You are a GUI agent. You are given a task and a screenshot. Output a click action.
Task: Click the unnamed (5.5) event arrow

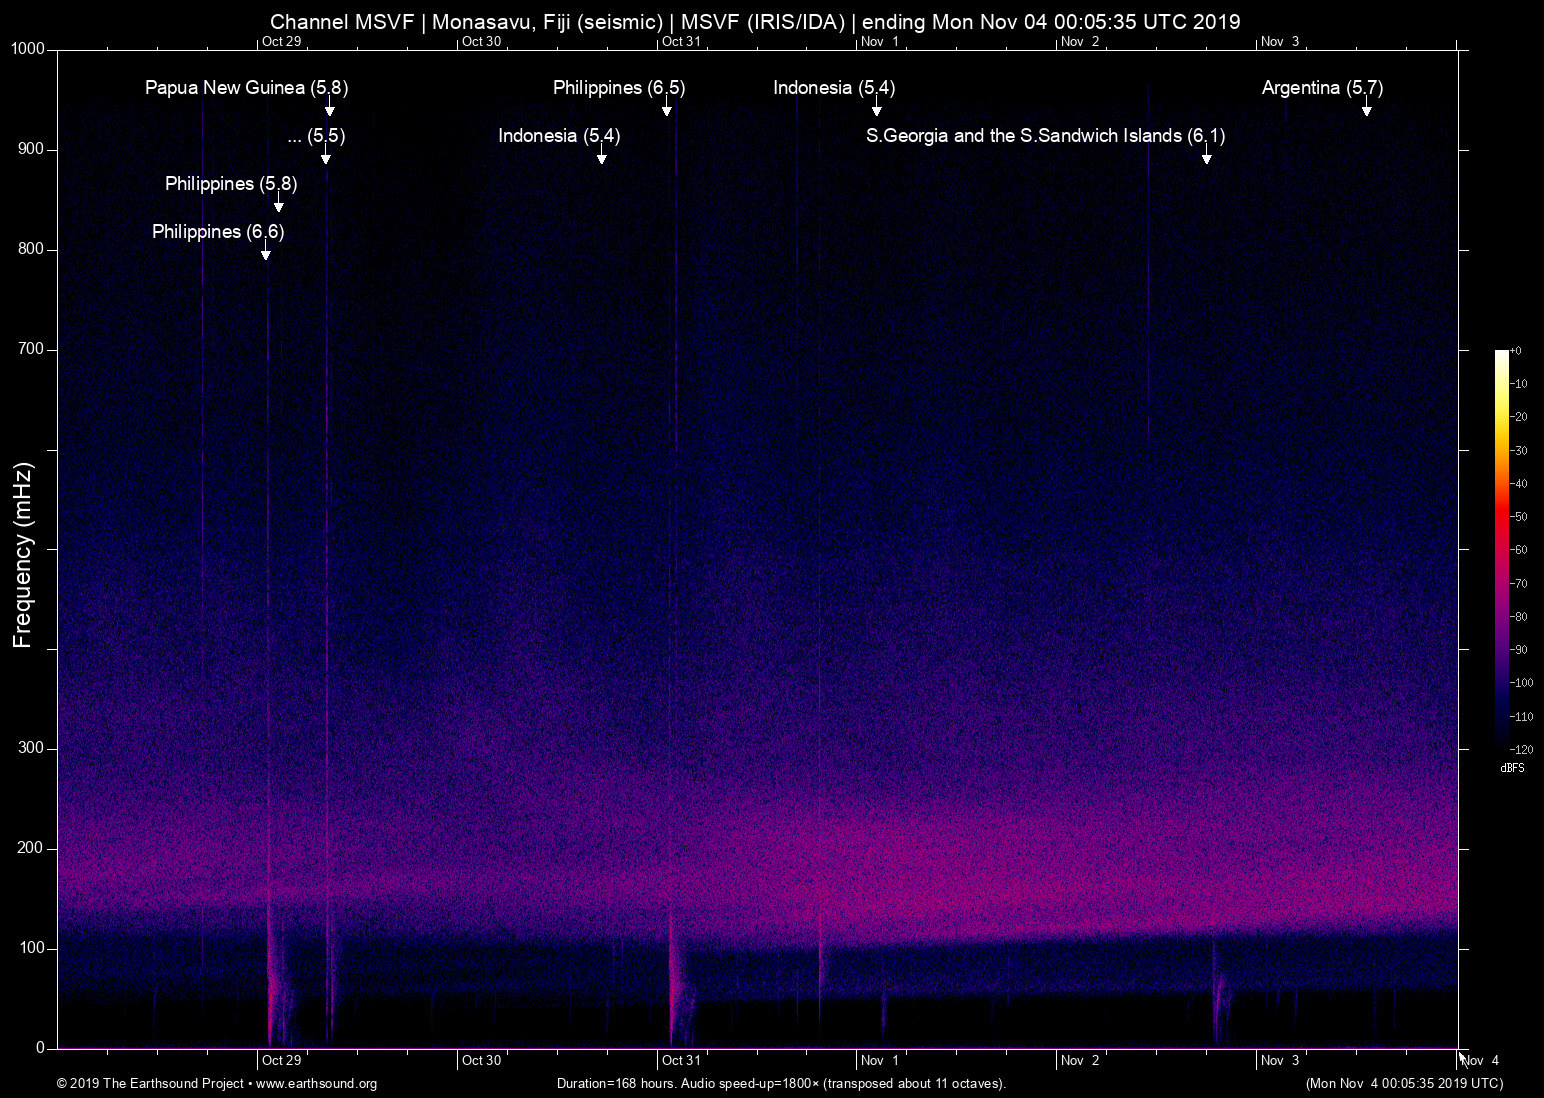click(325, 152)
